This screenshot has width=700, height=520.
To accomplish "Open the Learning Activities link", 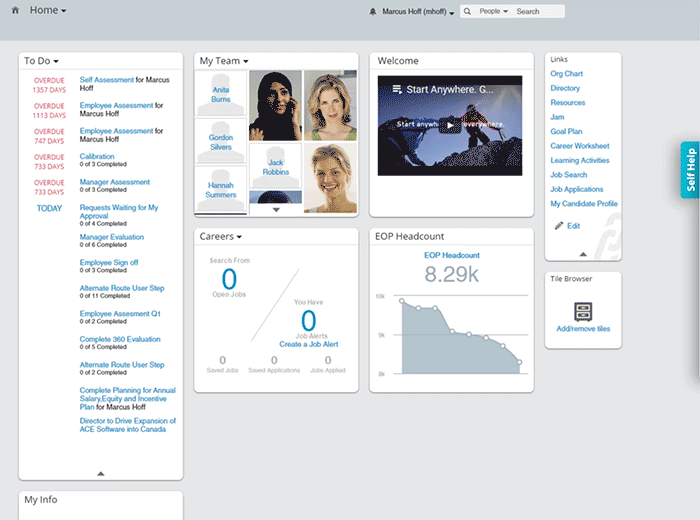I will pos(579,160).
